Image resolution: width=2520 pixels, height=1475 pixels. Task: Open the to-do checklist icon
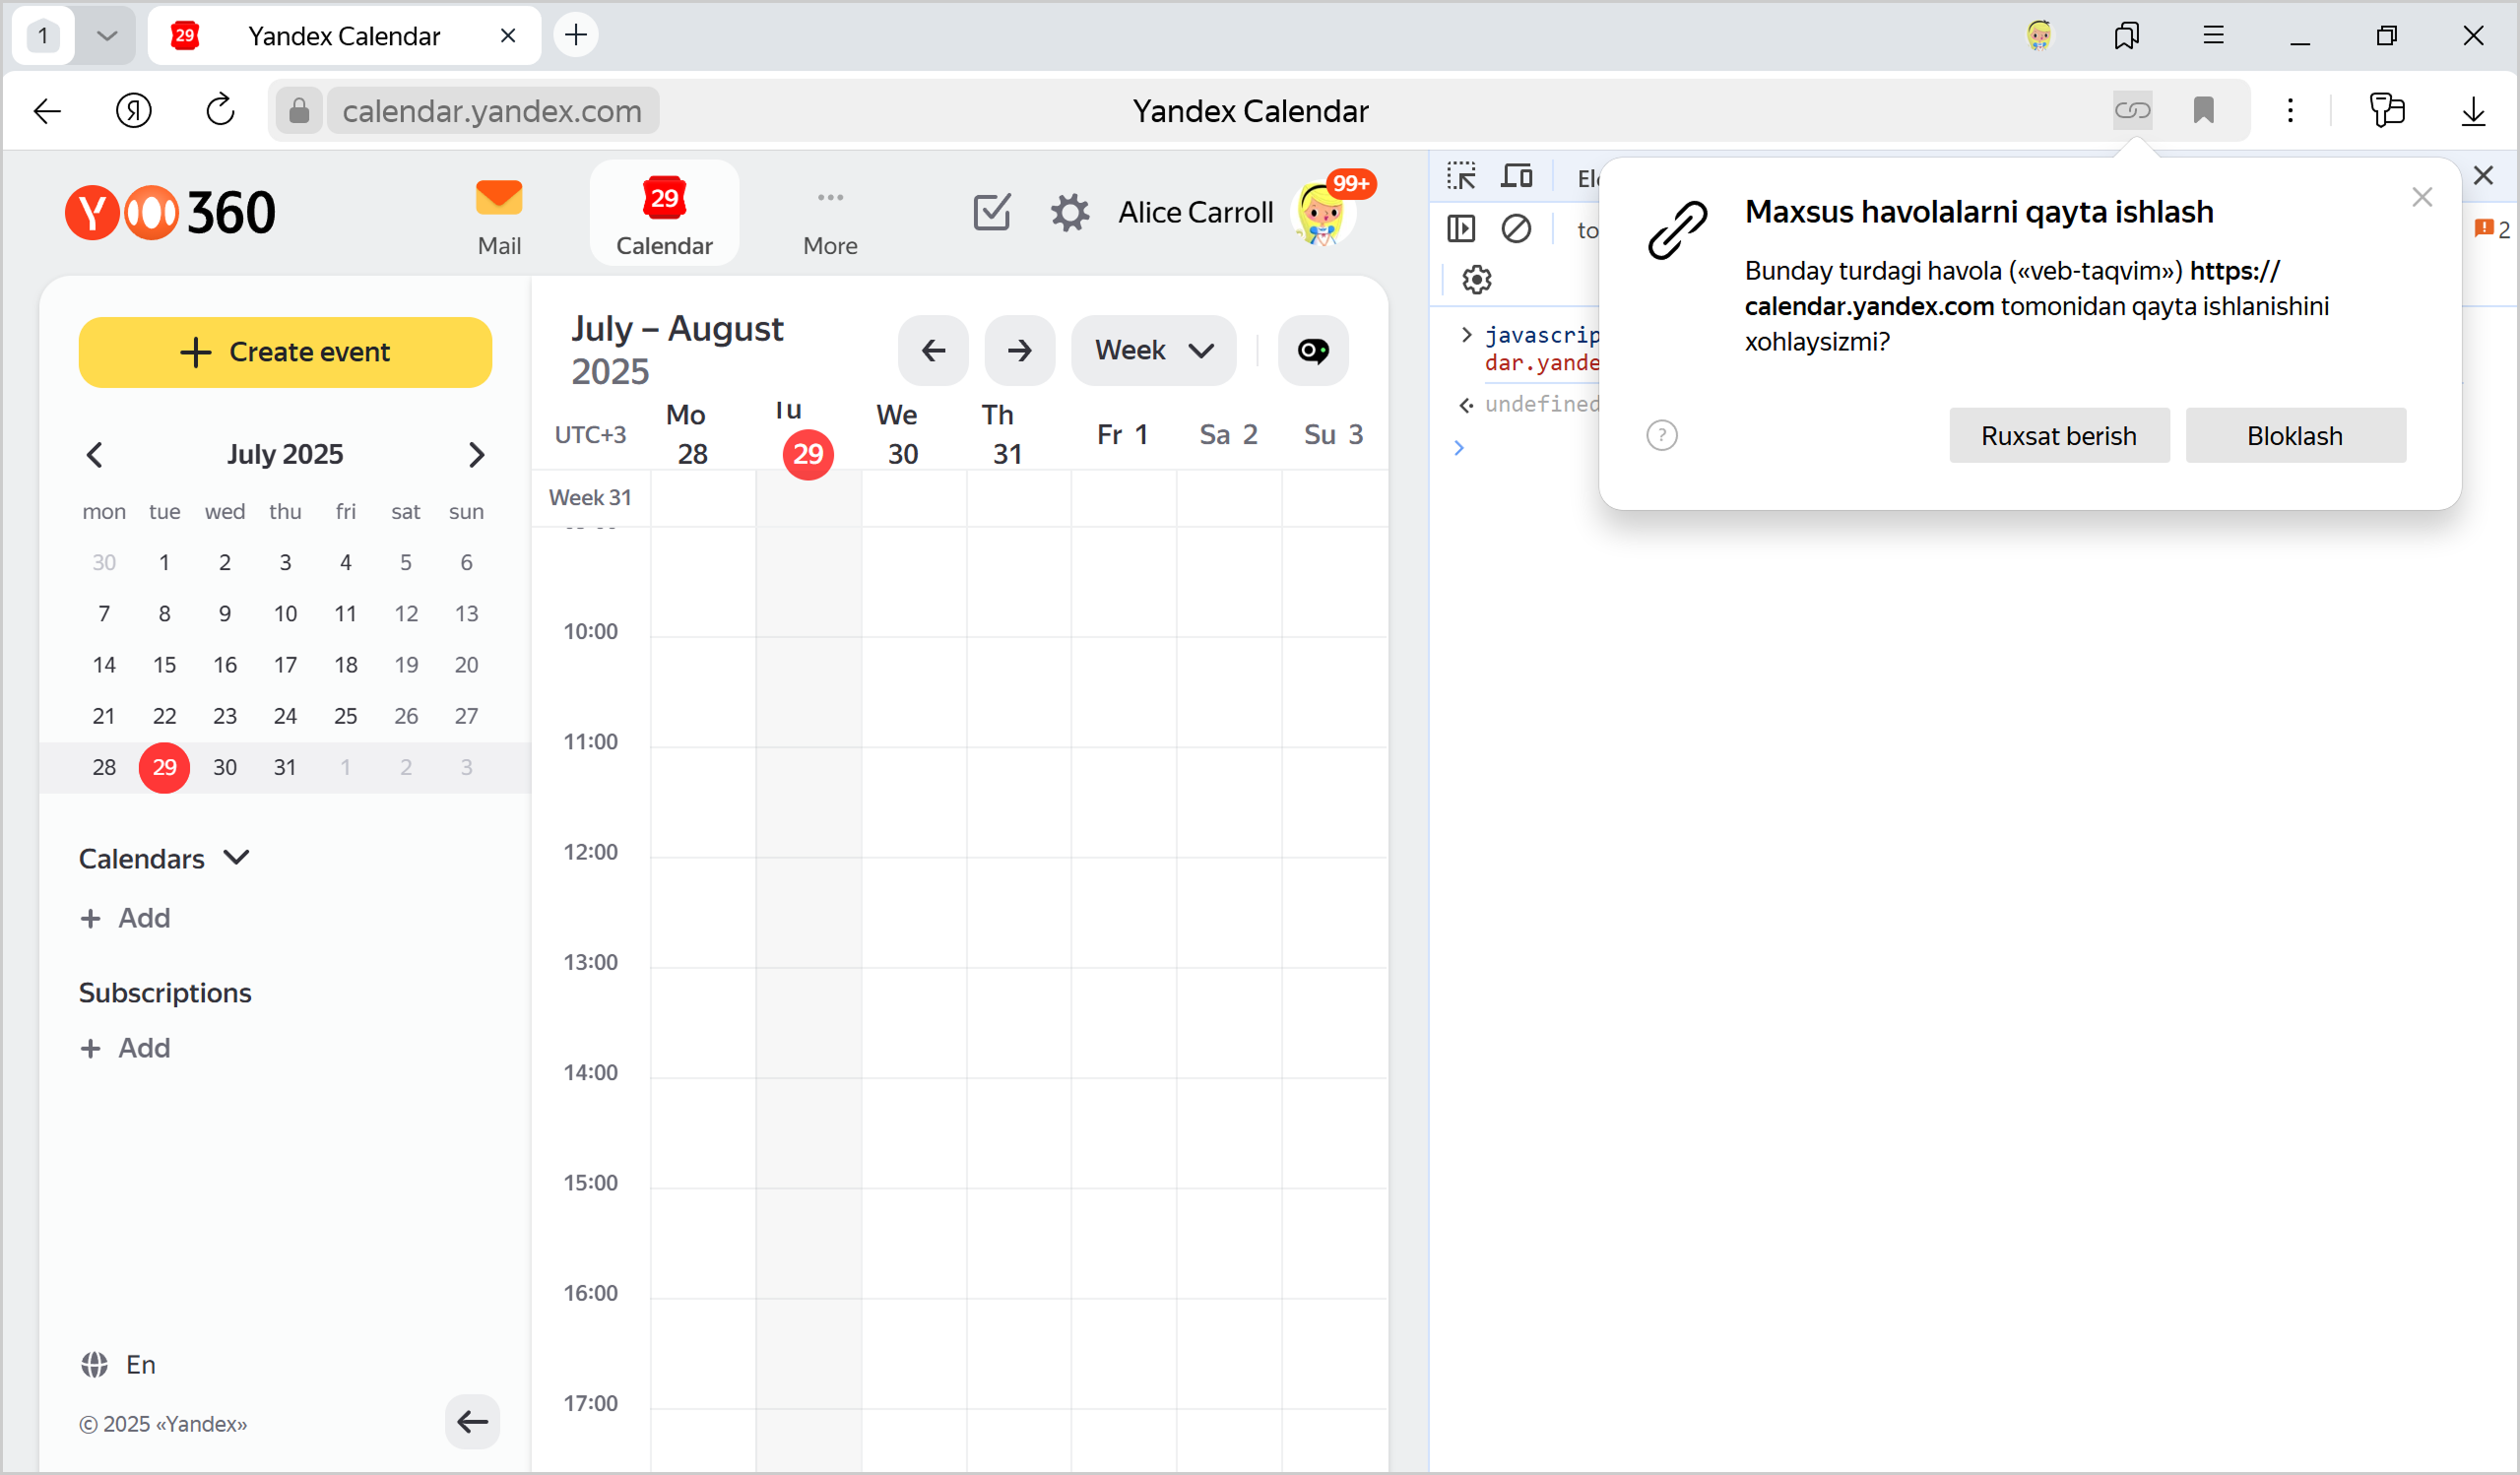click(991, 212)
